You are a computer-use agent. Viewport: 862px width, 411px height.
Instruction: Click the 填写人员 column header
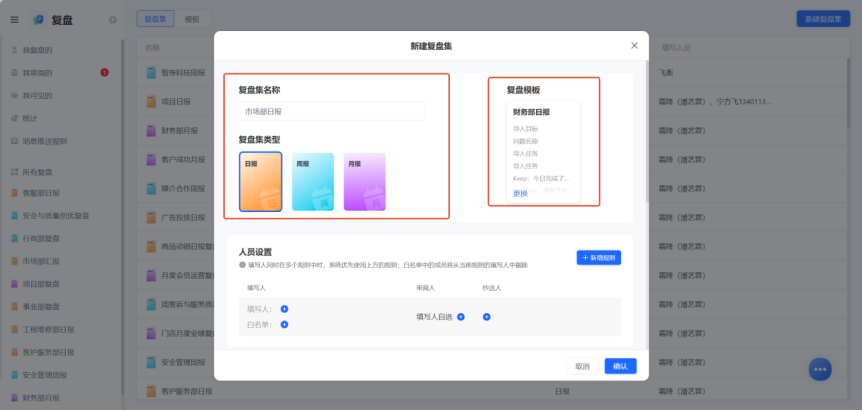click(676, 48)
